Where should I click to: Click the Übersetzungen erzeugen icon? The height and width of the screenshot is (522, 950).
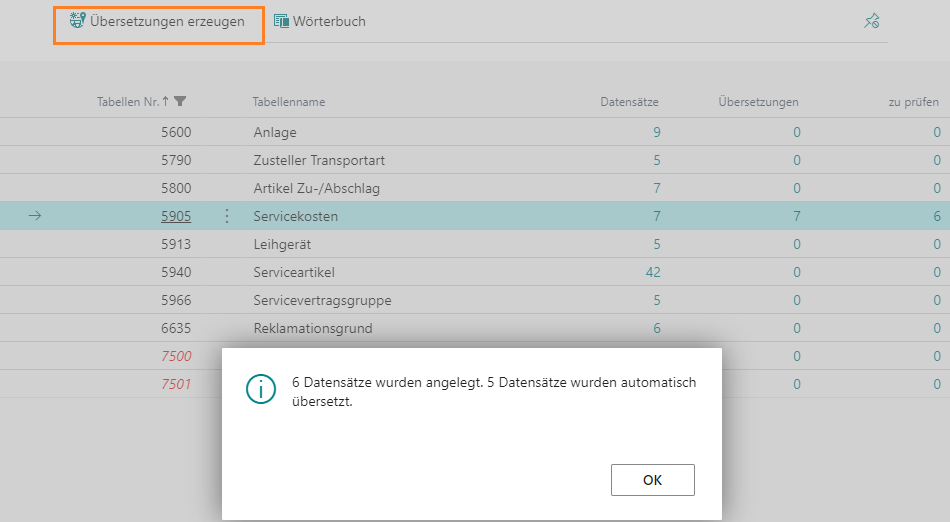coord(77,21)
